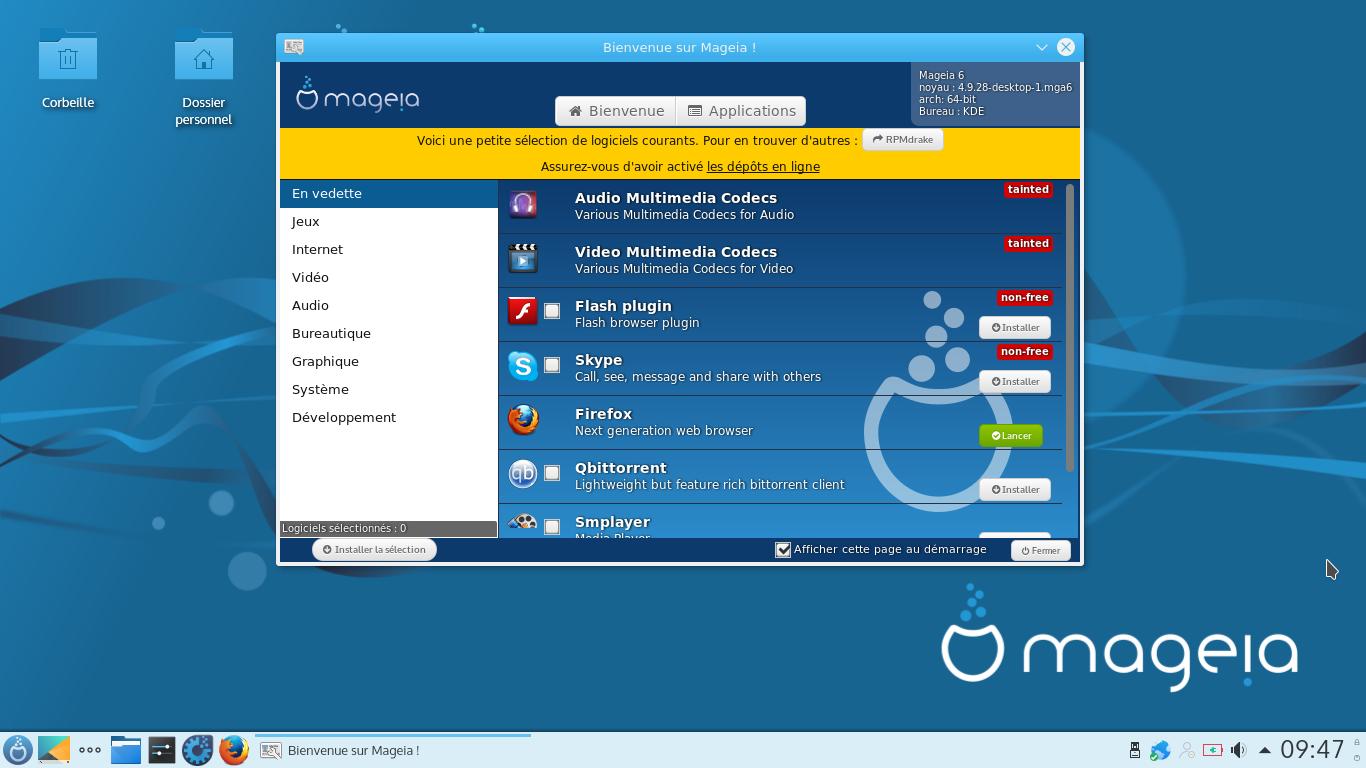Click the tainted badge on Audio Codecs
Image resolution: width=1366 pixels, height=768 pixels.
point(1028,190)
